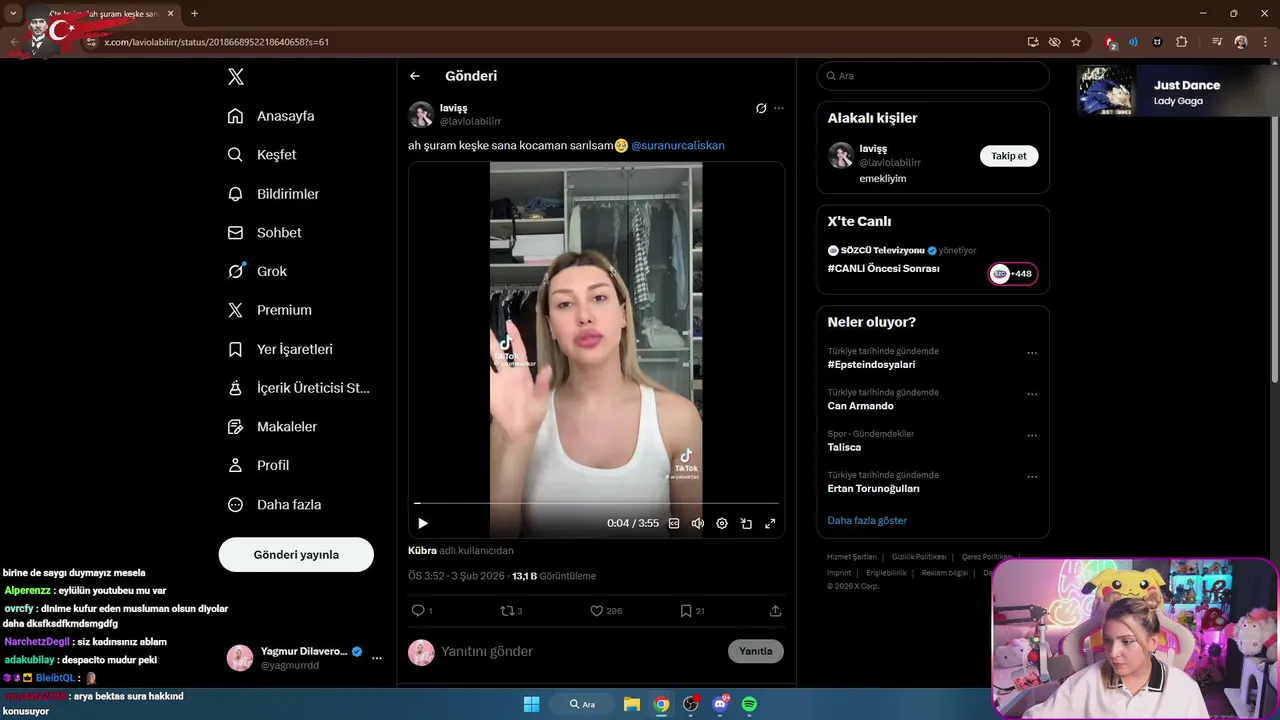Open options for Talisca trend
This screenshot has height=720, width=1280.
point(1032,436)
